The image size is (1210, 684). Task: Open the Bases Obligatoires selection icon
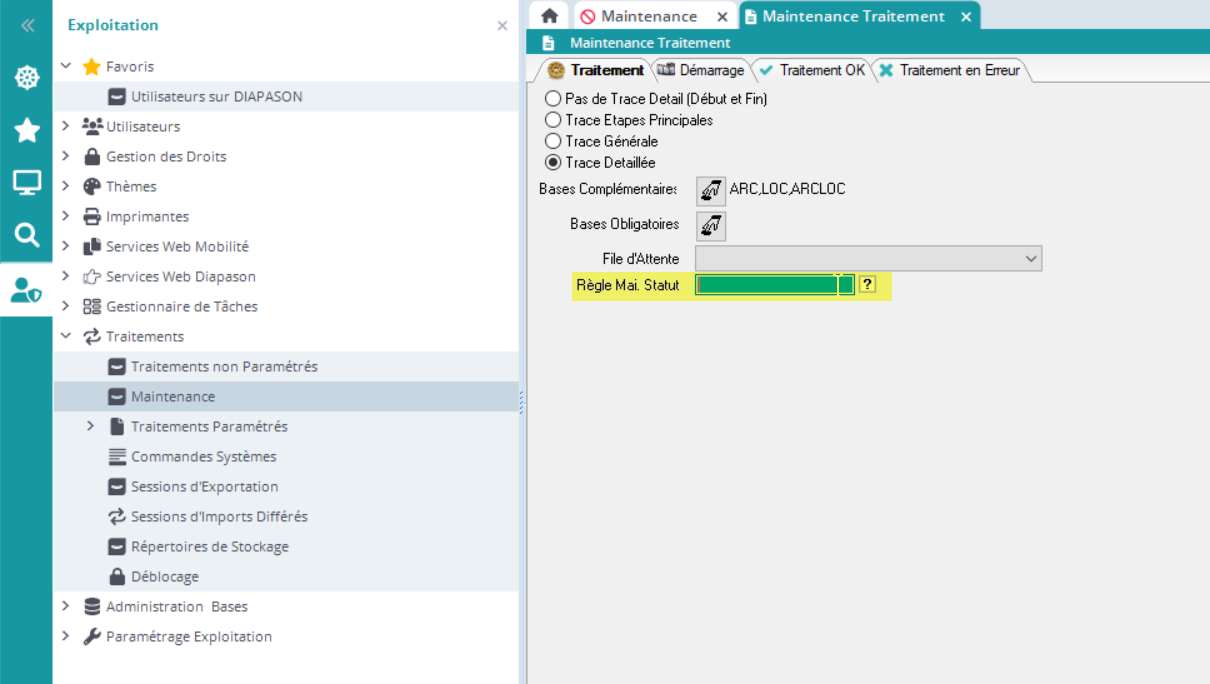711,226
